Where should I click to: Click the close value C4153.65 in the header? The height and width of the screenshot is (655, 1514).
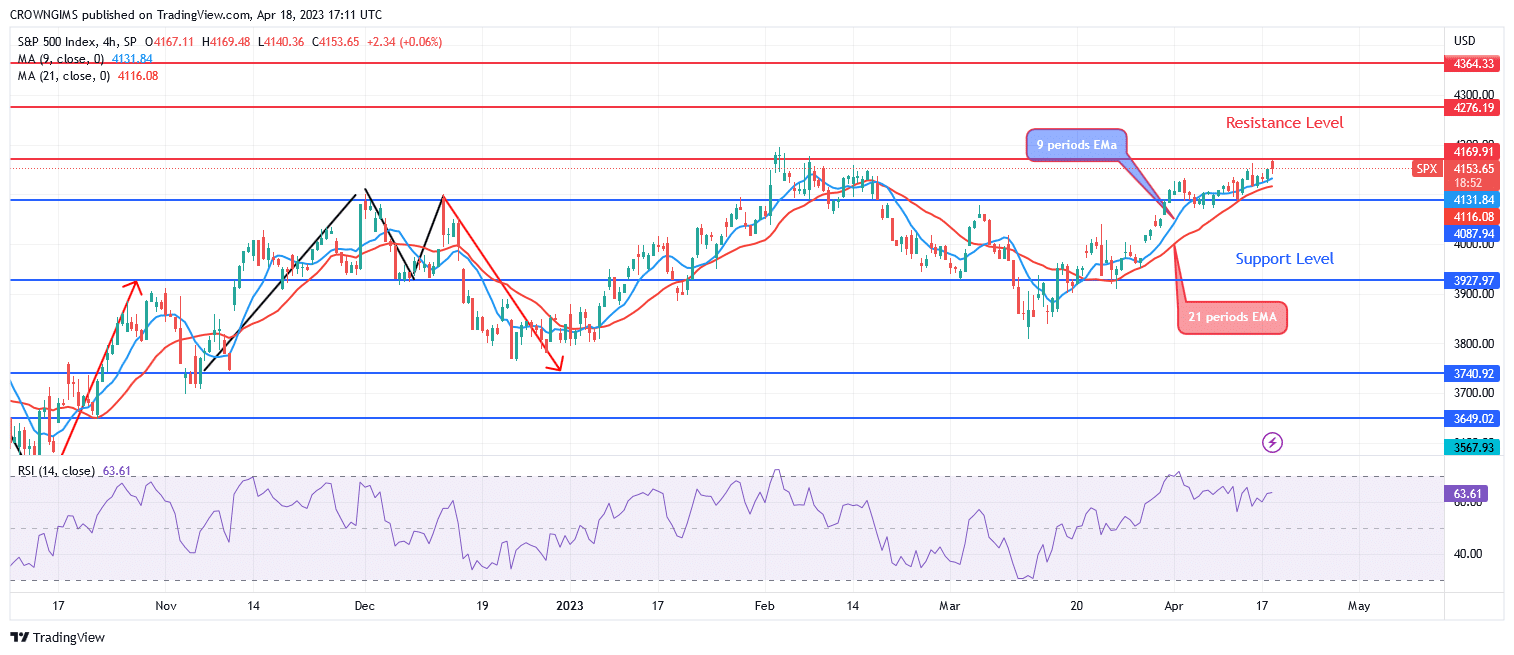336,42
